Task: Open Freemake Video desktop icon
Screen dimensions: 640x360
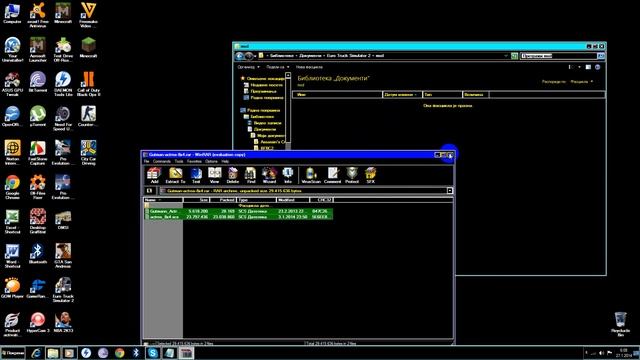Action: [88, 15]
